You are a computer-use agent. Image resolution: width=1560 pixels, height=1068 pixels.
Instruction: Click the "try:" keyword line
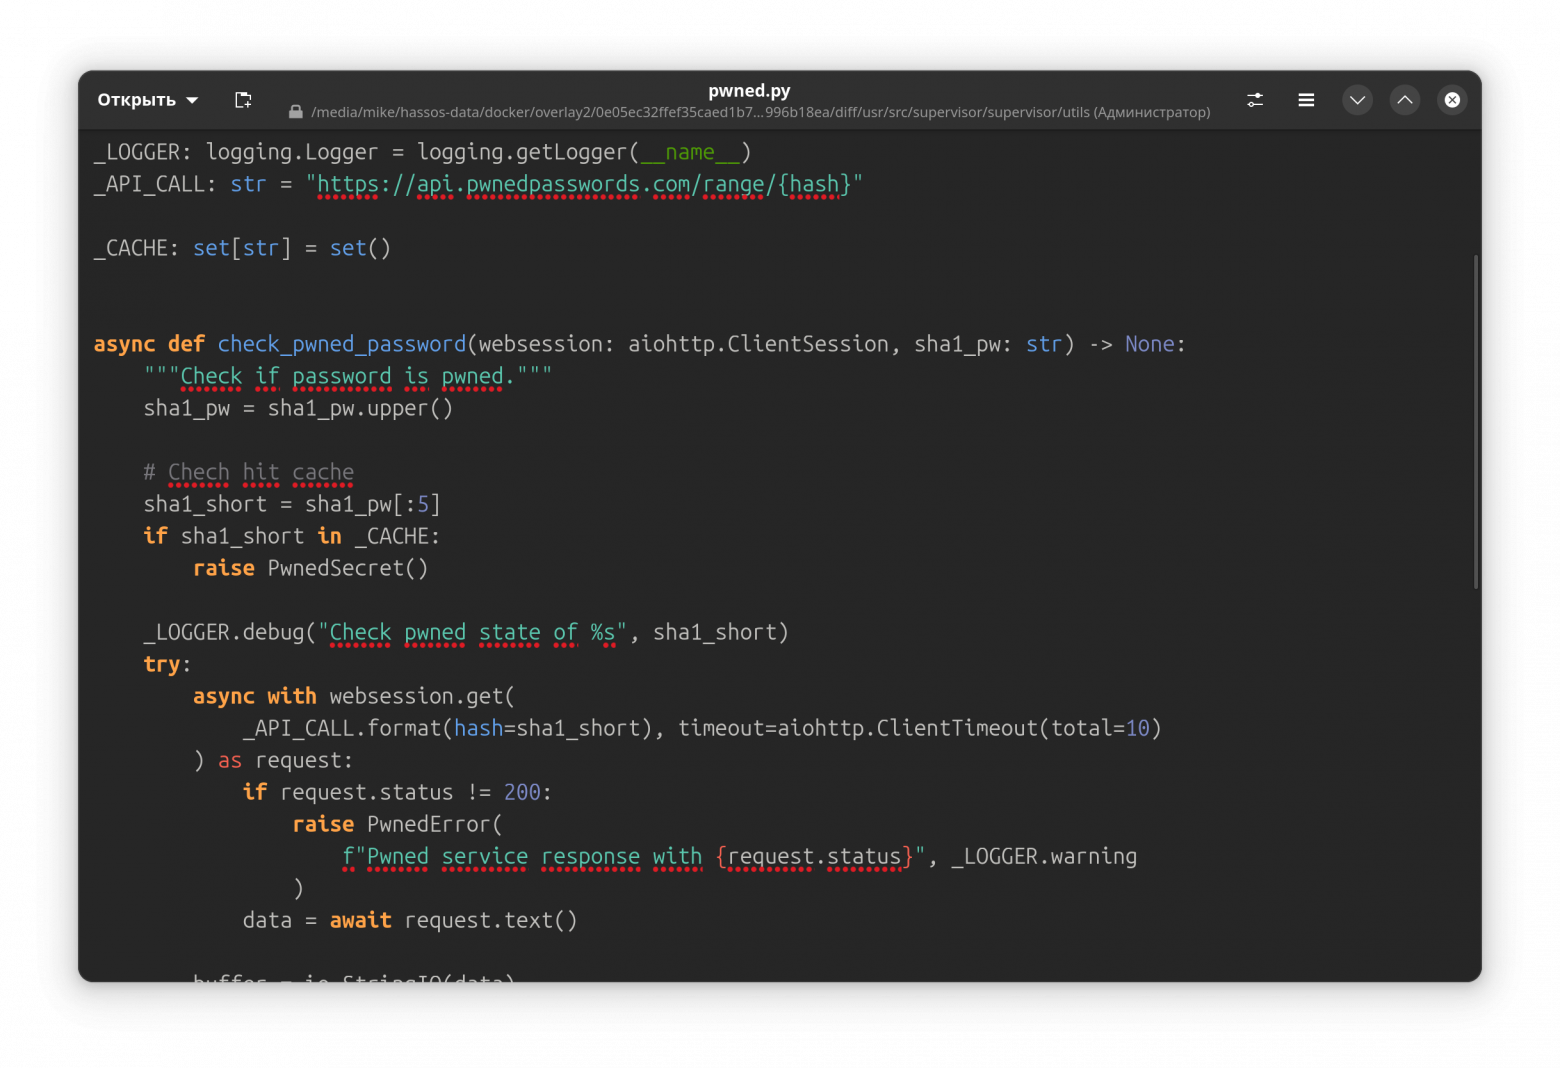tap(167, 664)
